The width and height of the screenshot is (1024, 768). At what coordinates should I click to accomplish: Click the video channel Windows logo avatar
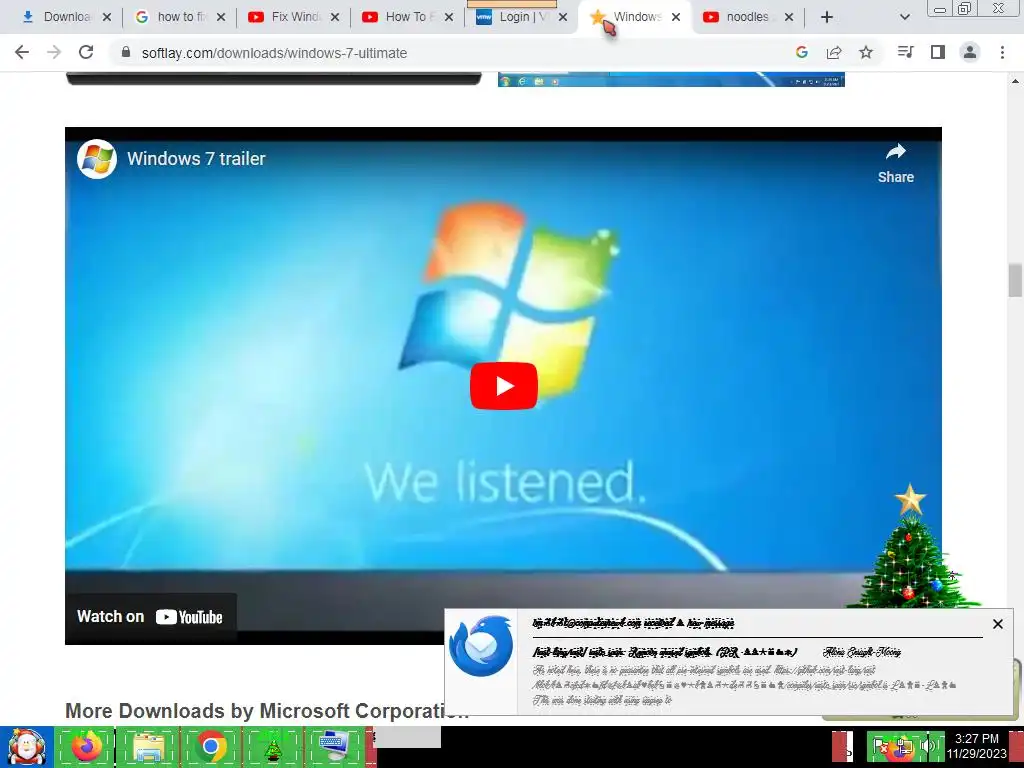pyautogui.click(x=97, y=159)
